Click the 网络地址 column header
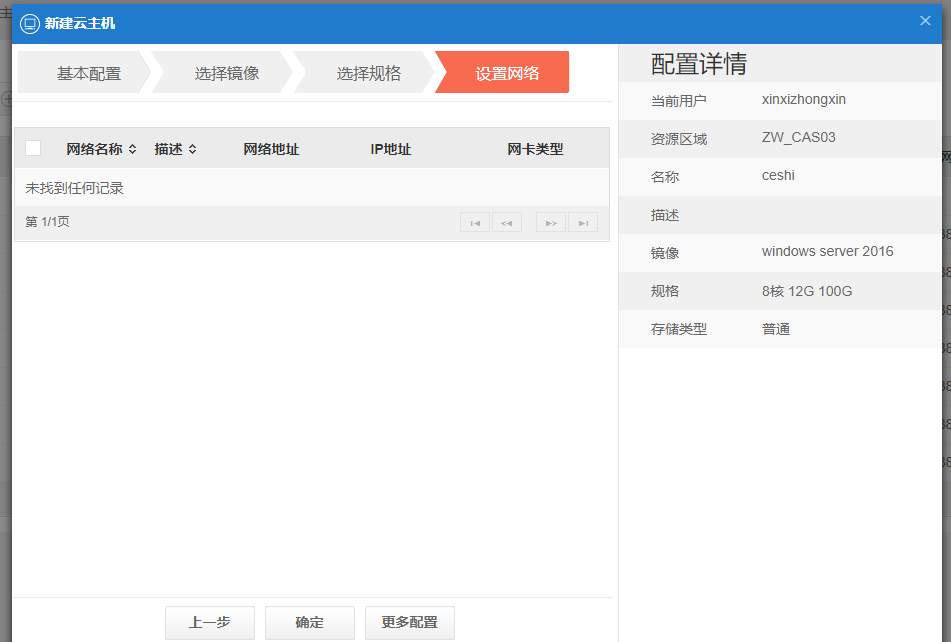Image resolution: width=951 pixels, height=642 pixels. point(271,149)
